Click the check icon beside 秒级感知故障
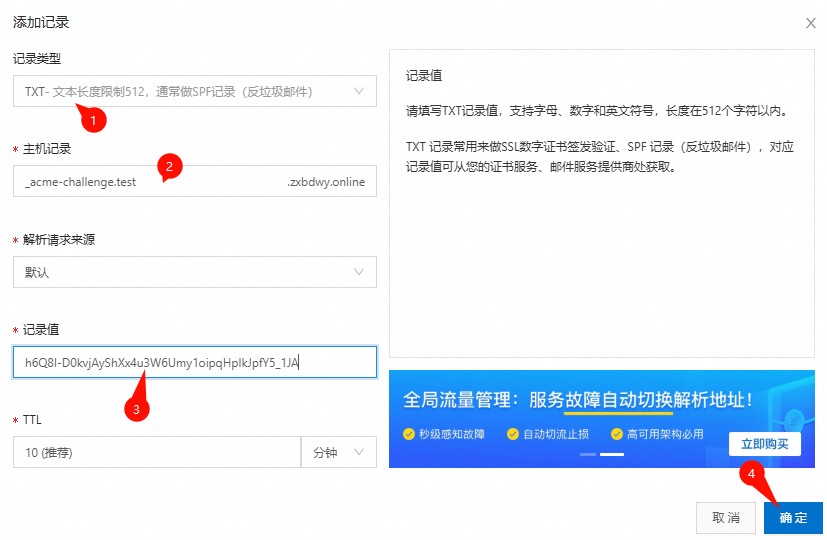The width and height of the screenshot is (827, 540). click(x=408, y=434)
